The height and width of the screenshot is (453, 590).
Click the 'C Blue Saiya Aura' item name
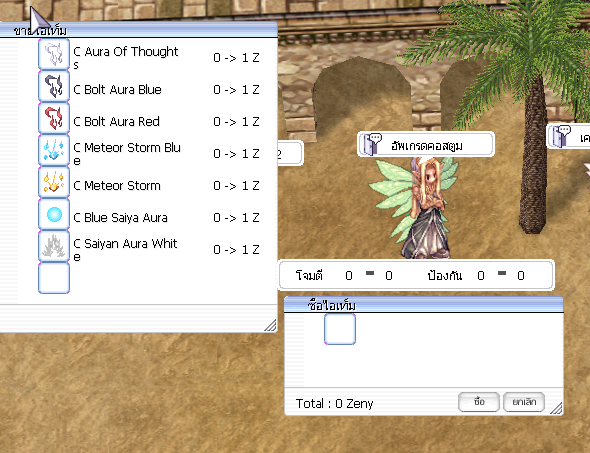[120, 217]
